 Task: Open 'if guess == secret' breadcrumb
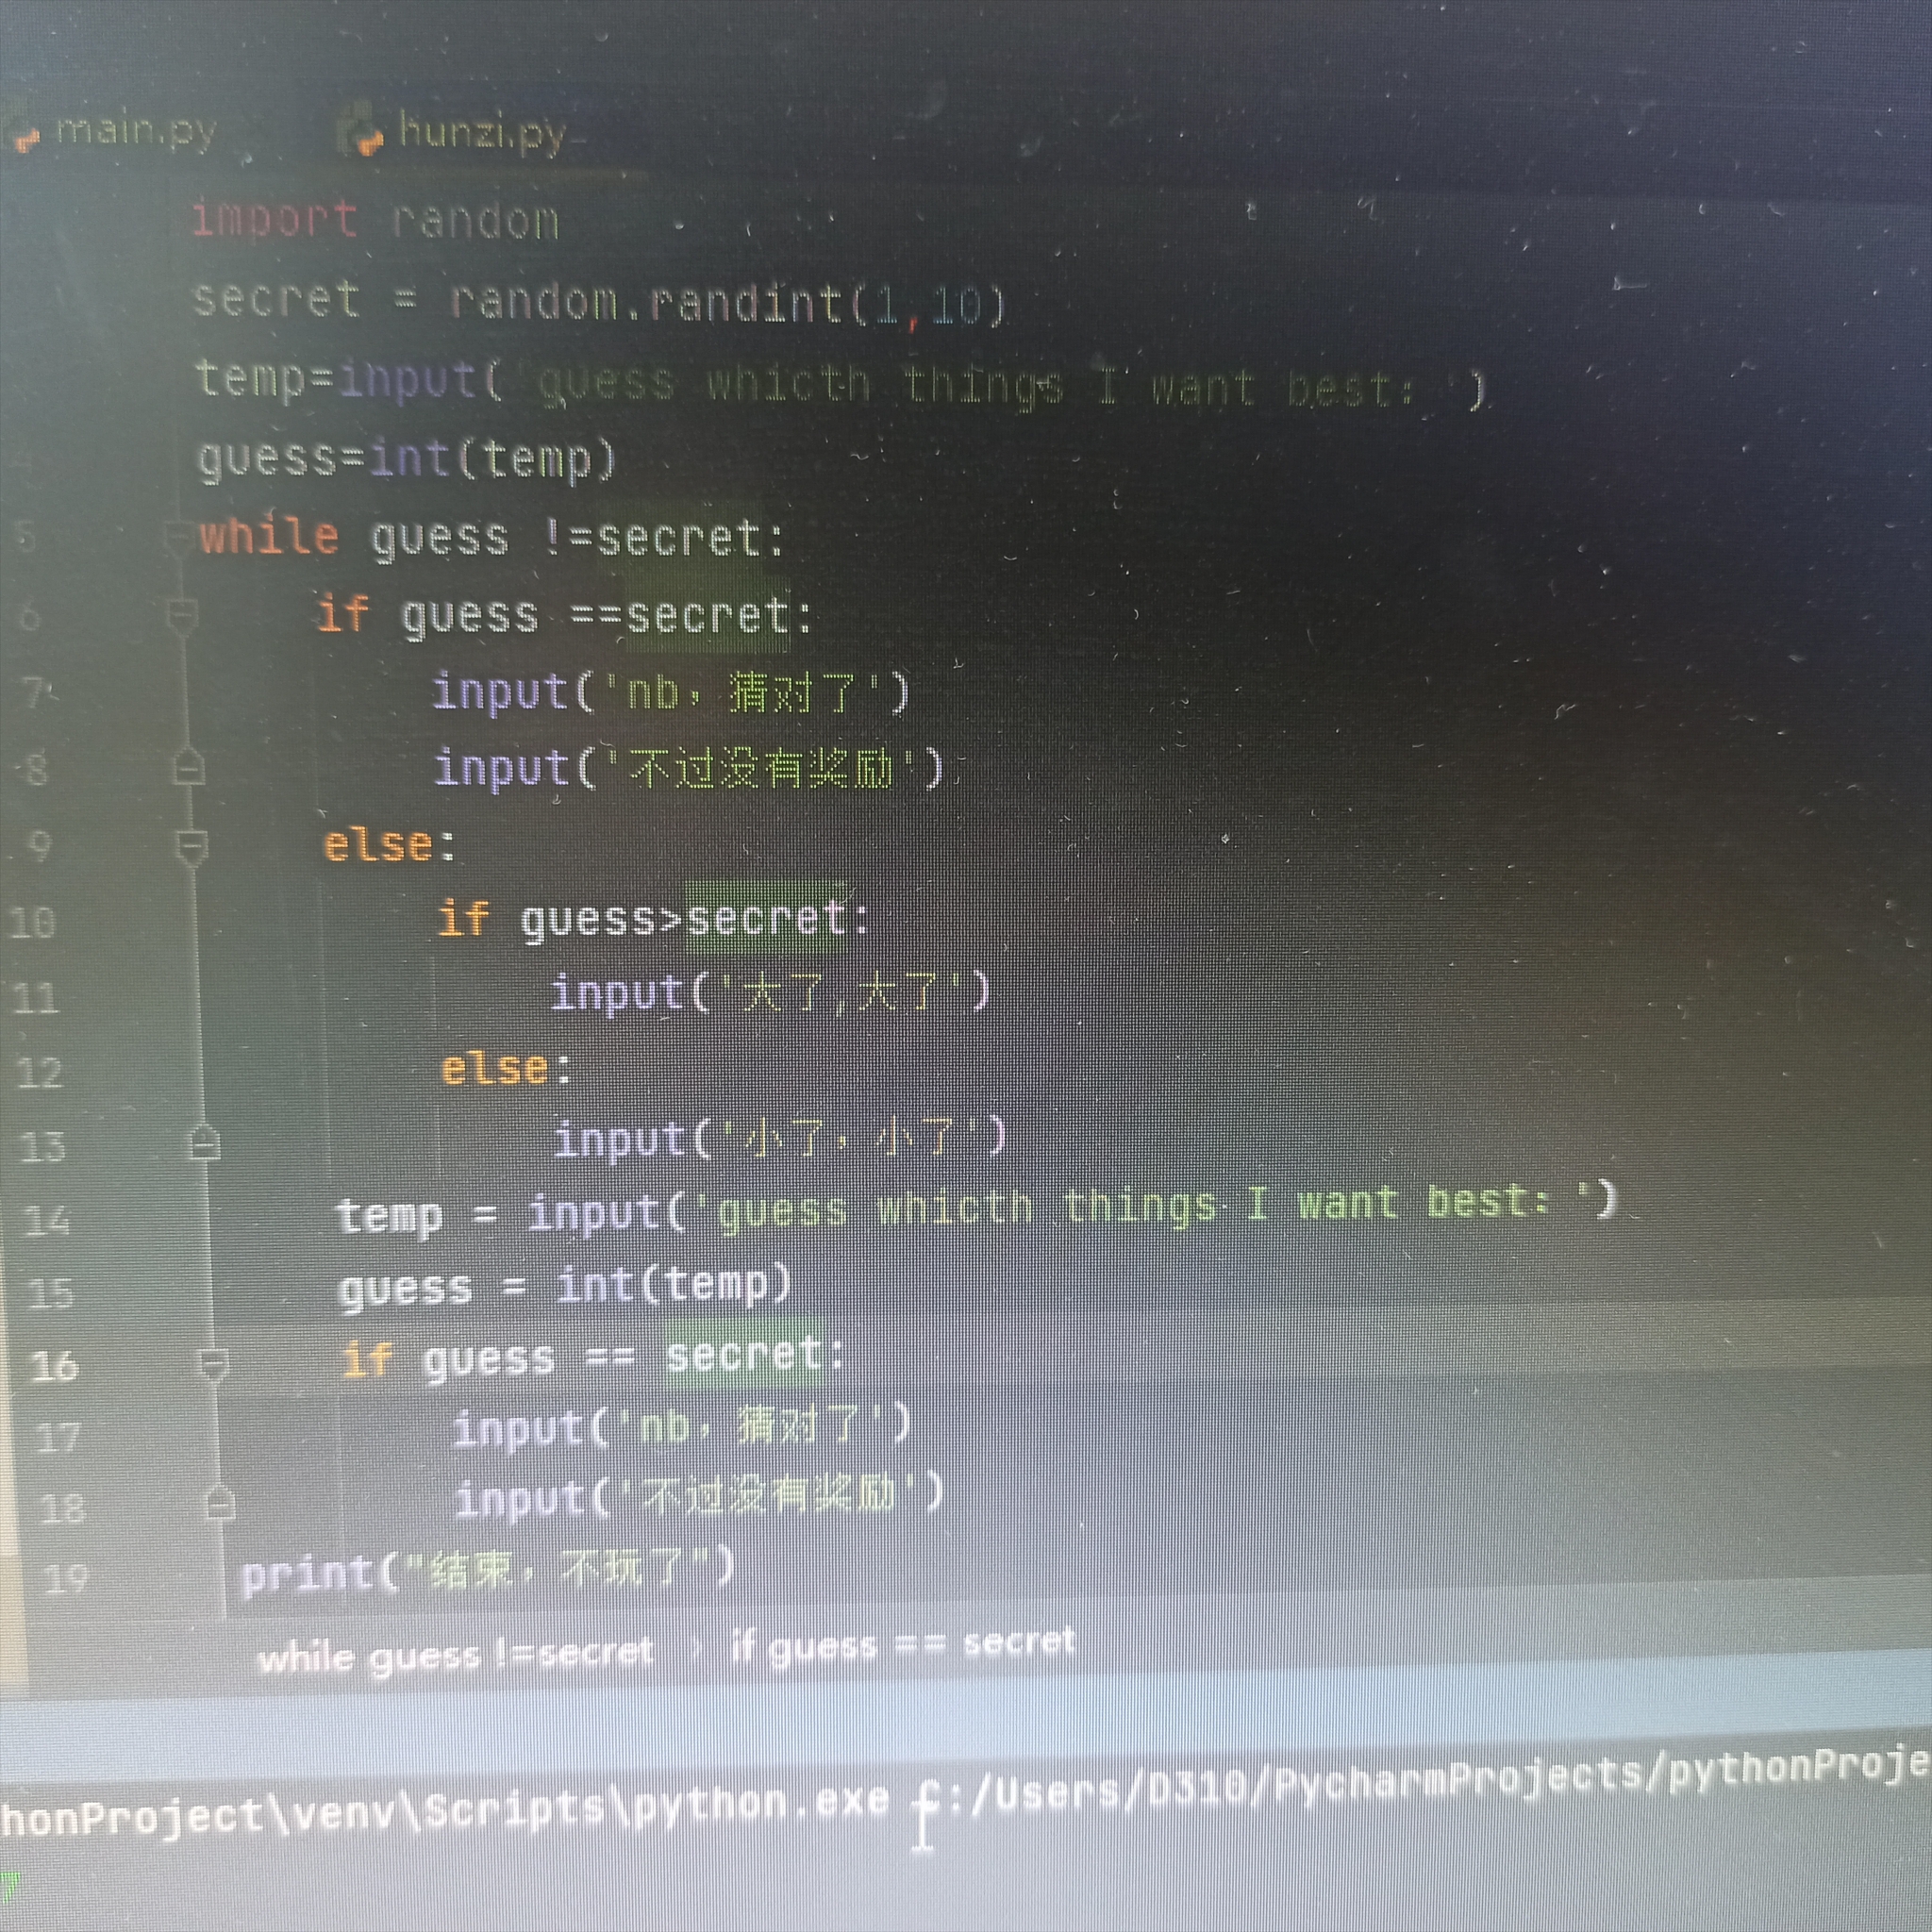point(902,1644)
